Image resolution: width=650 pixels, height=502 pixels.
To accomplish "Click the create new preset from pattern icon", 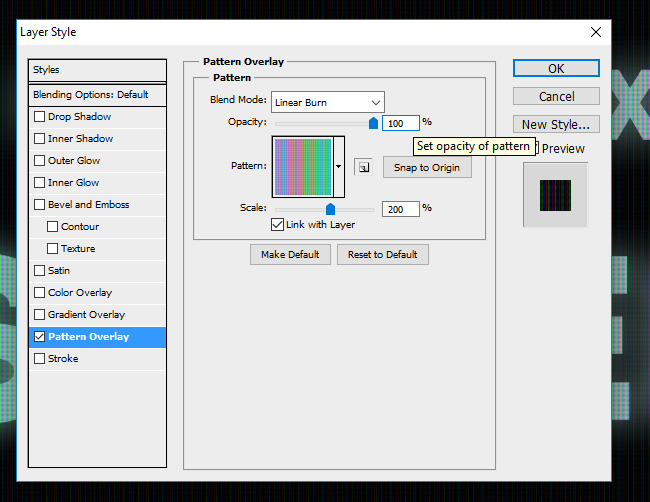I will coord(364,167).
